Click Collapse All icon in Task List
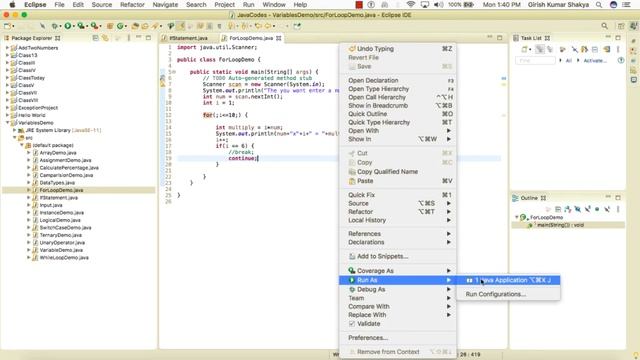The height and width of the screenshot is (360, 640). coord(595,49)
